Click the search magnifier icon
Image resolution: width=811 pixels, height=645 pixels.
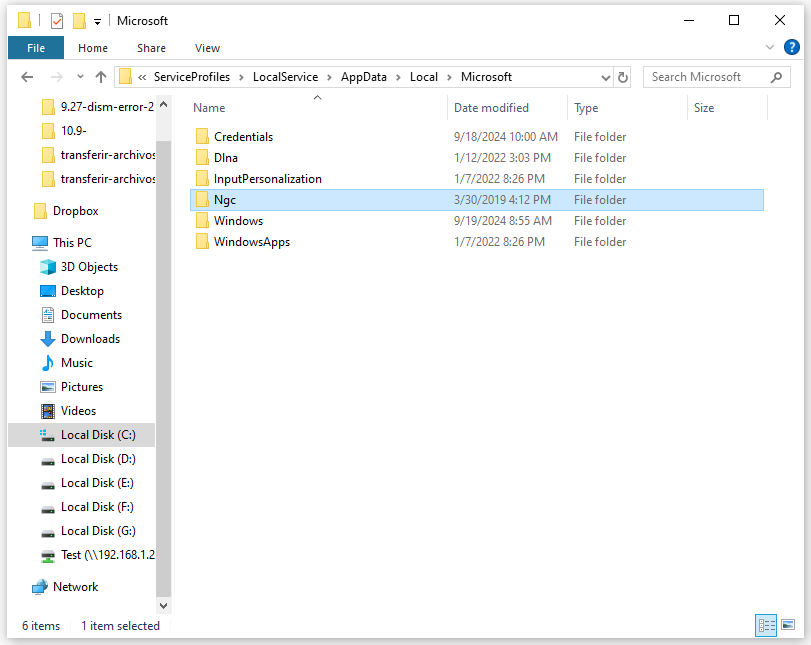776,77
